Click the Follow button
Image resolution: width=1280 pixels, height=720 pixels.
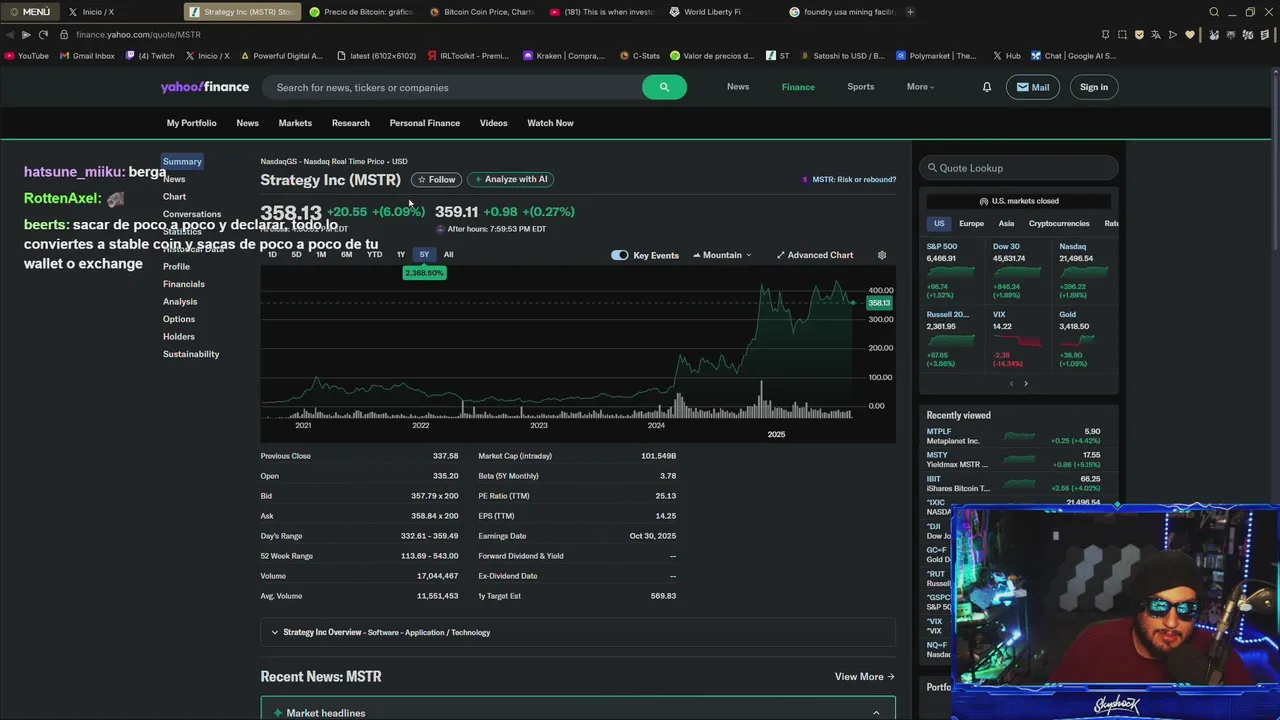[x=436, y=180]
